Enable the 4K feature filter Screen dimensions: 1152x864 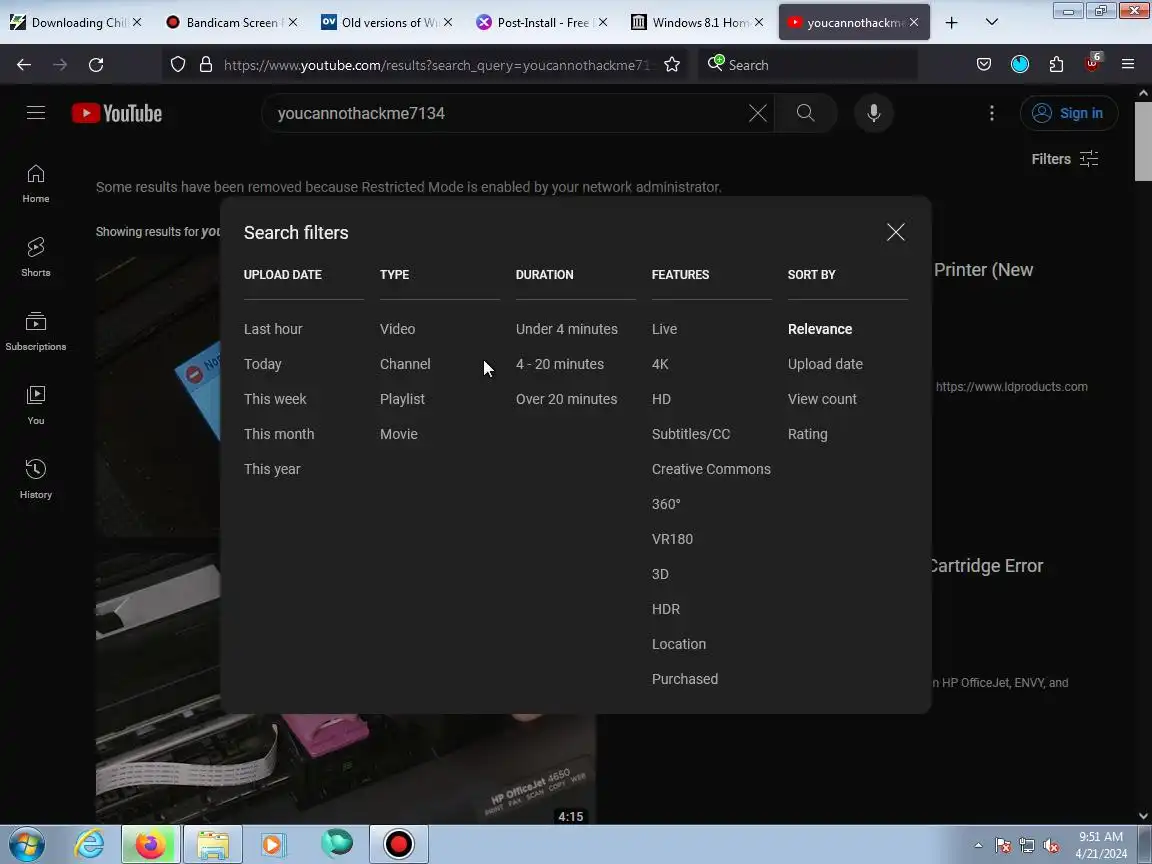pos(660,364)
